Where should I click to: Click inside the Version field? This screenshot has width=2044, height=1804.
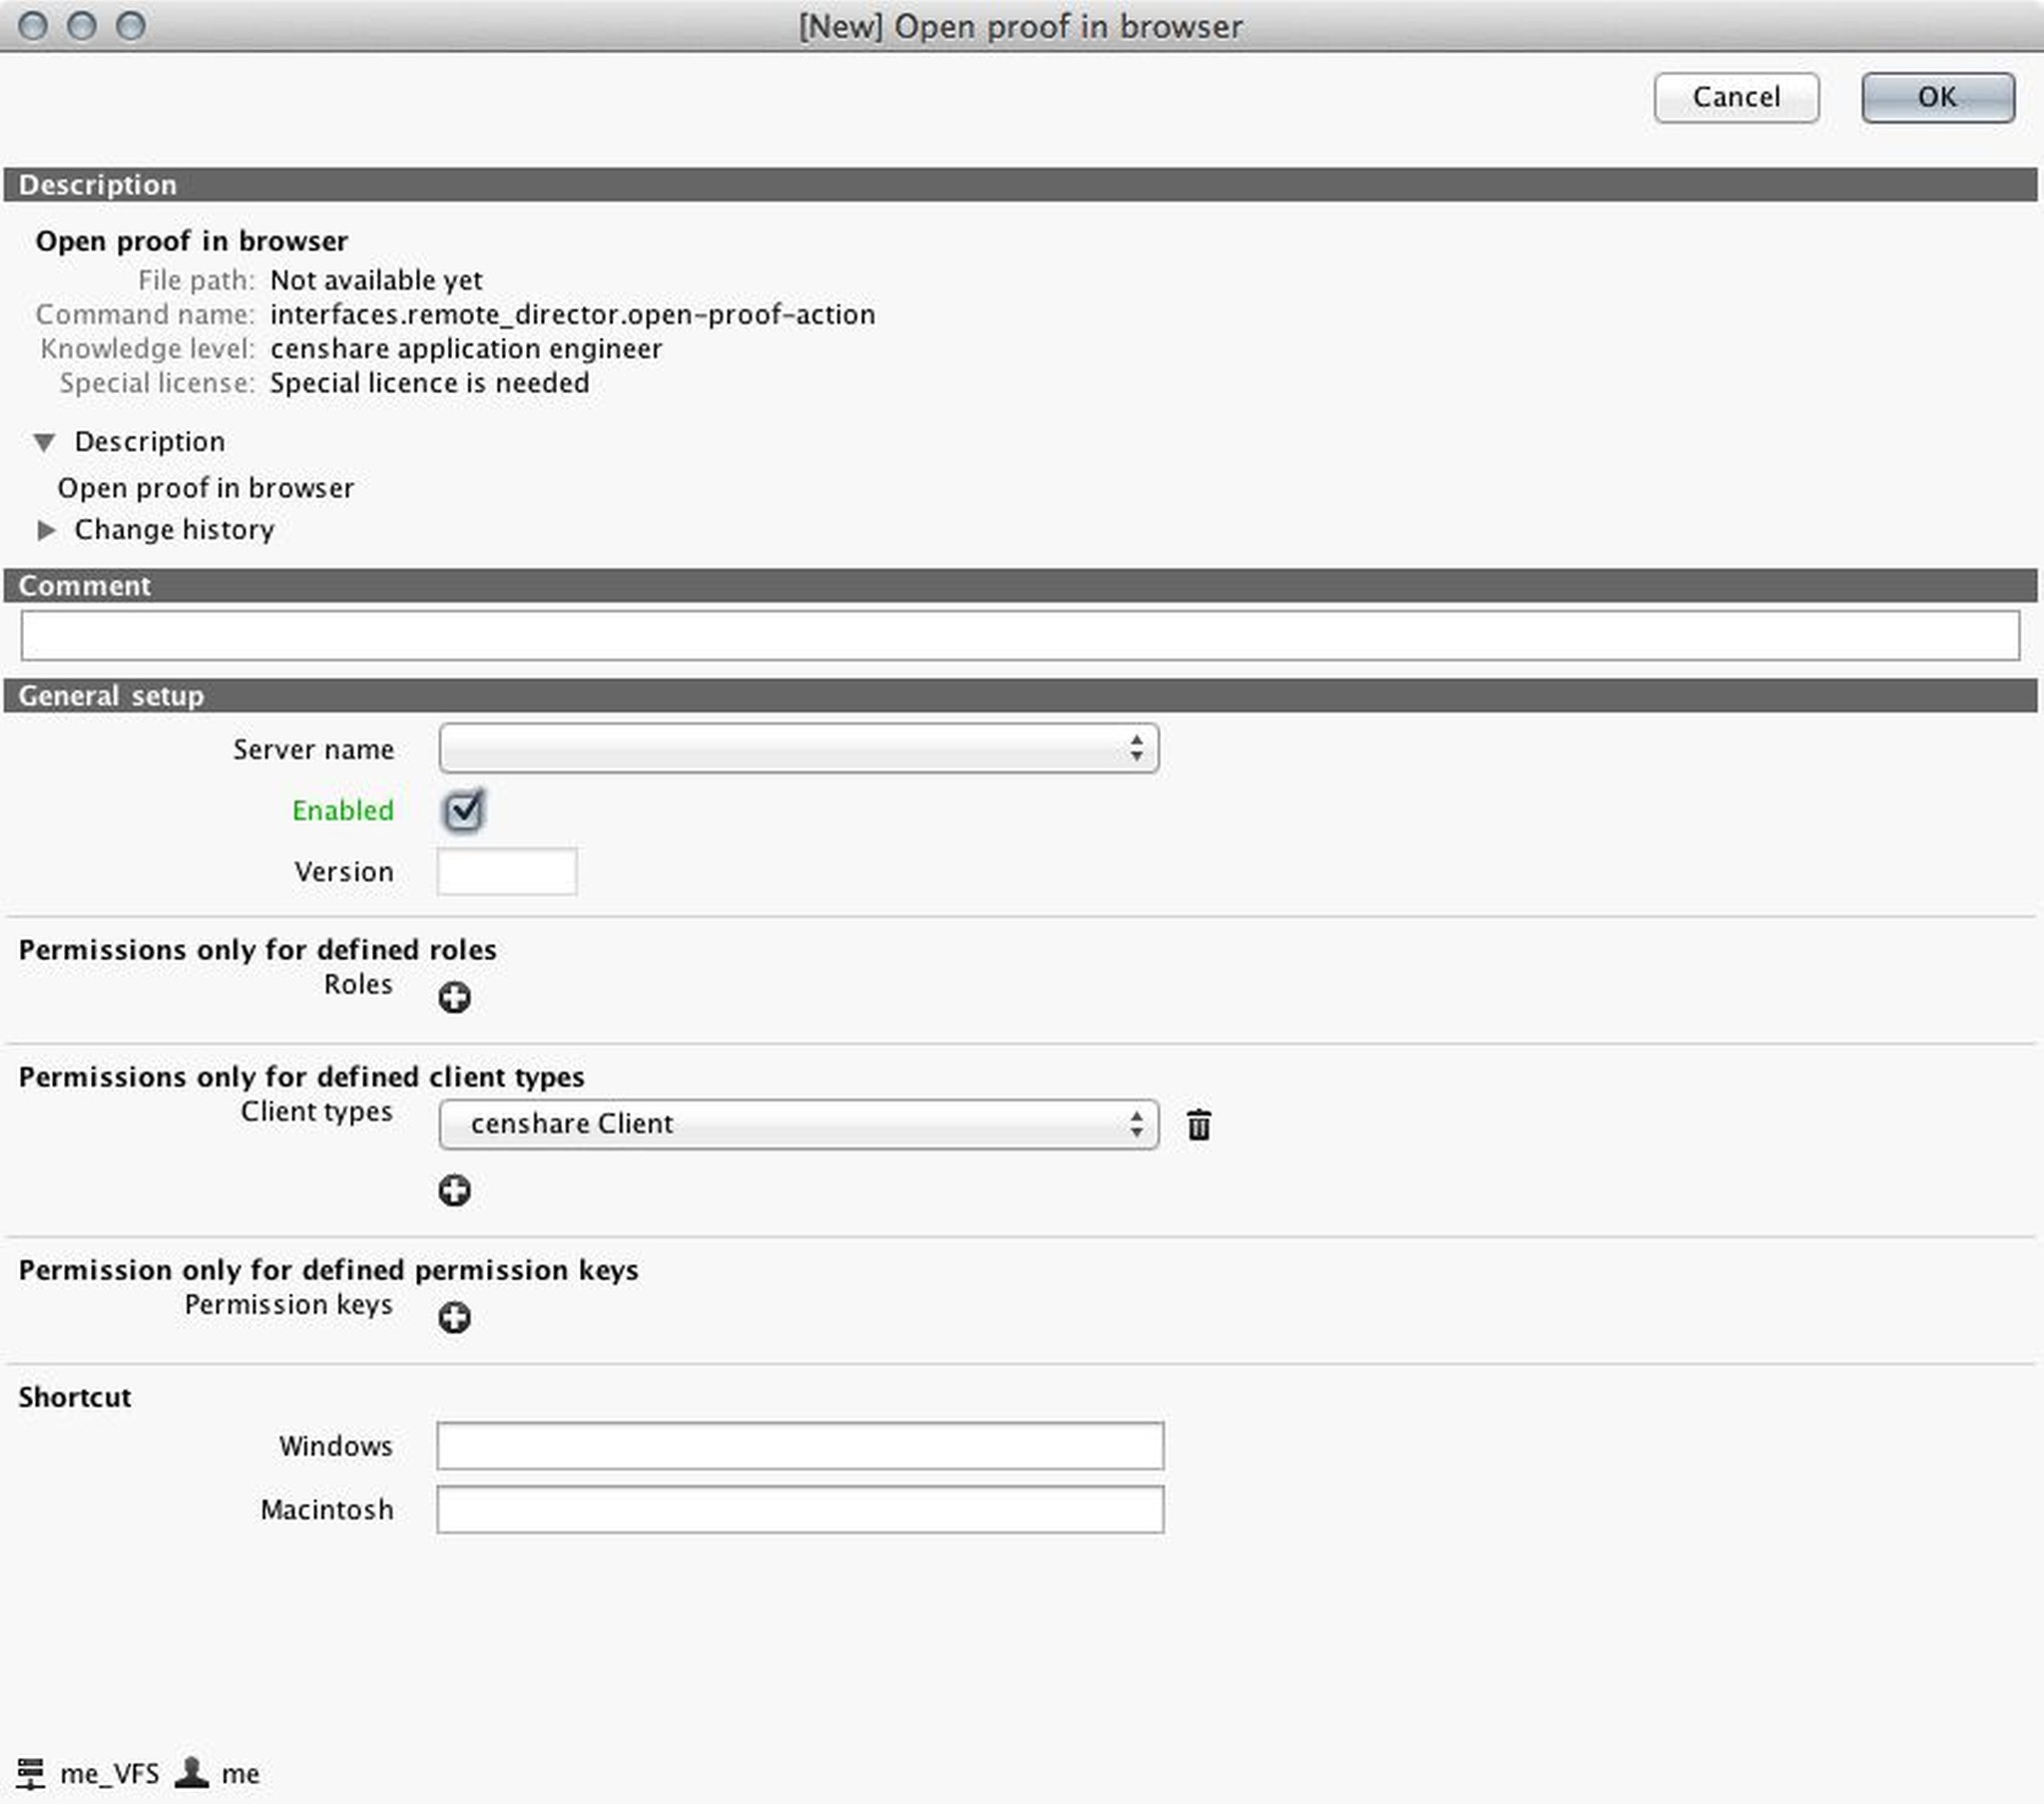click(x=506, y=871)
